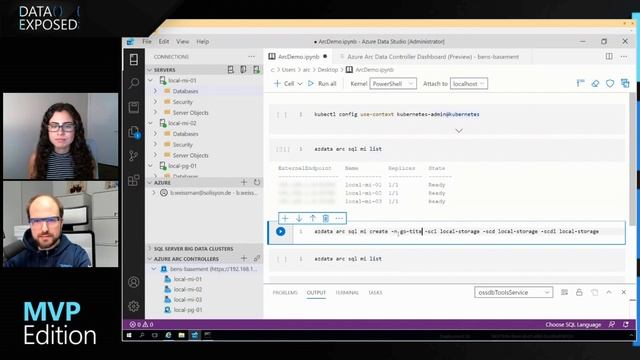The image size is (640, 360).
Task: Click Choose SQL Language in status bar
Action: pyautogui.click(x=573, y=324)
